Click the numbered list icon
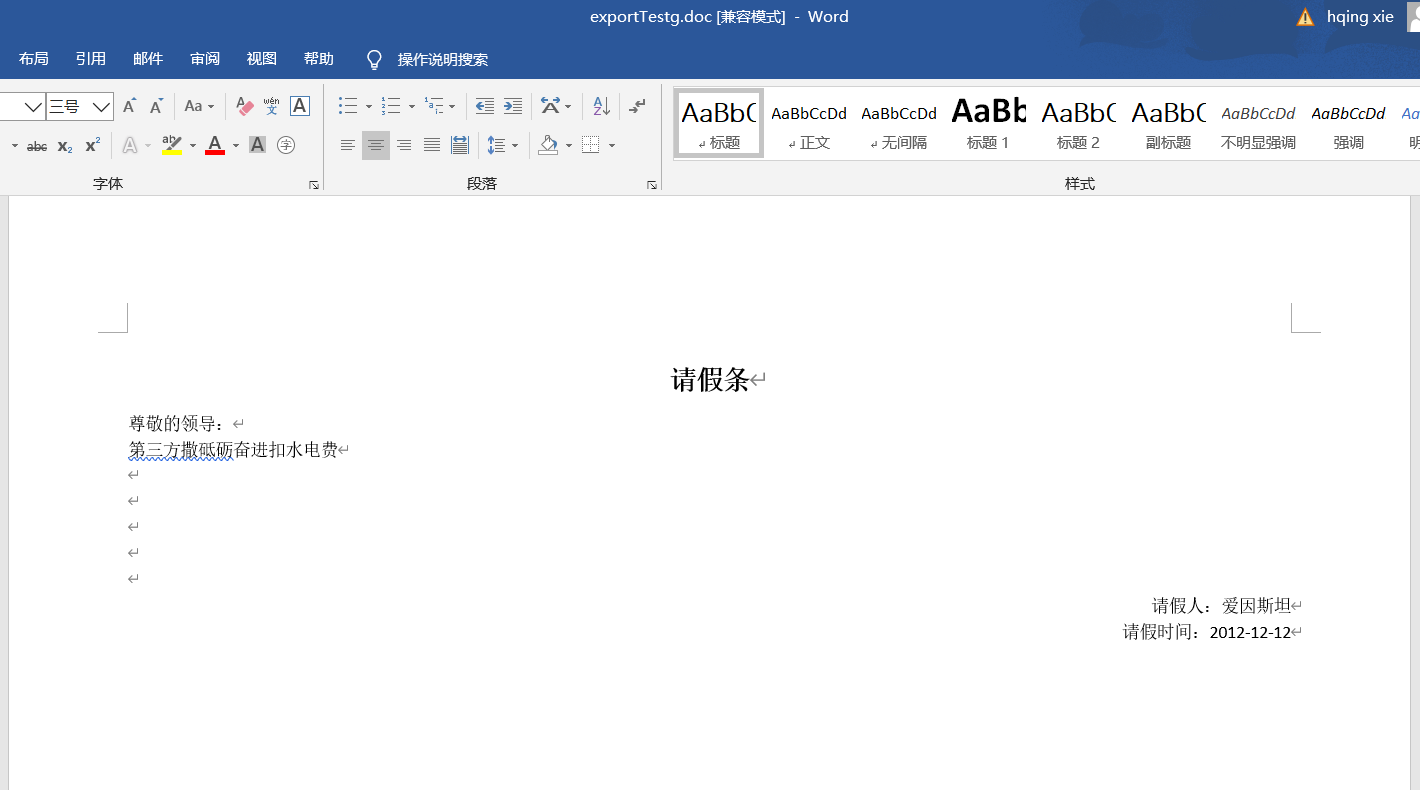Screen dimensions: 1420x790 [x=391, y=105]
